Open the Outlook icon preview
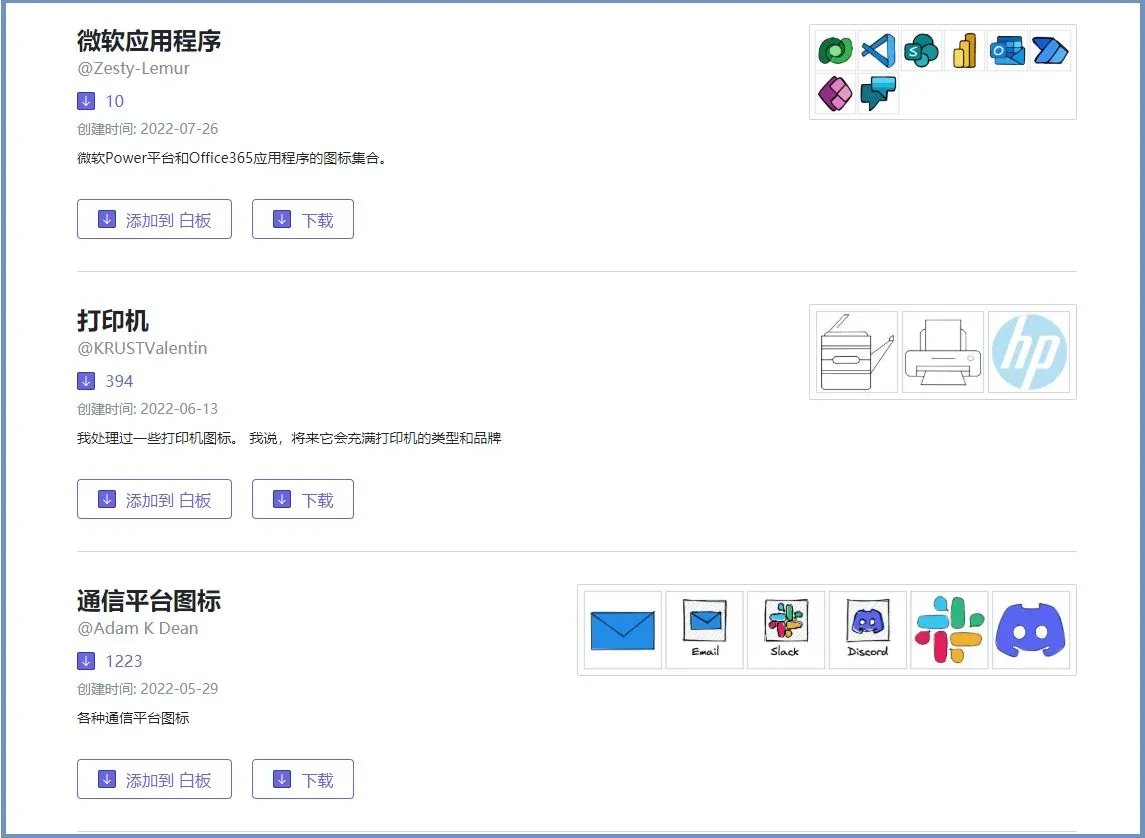This screenshot has width=1145, height=838. (x=1007, y=50)
